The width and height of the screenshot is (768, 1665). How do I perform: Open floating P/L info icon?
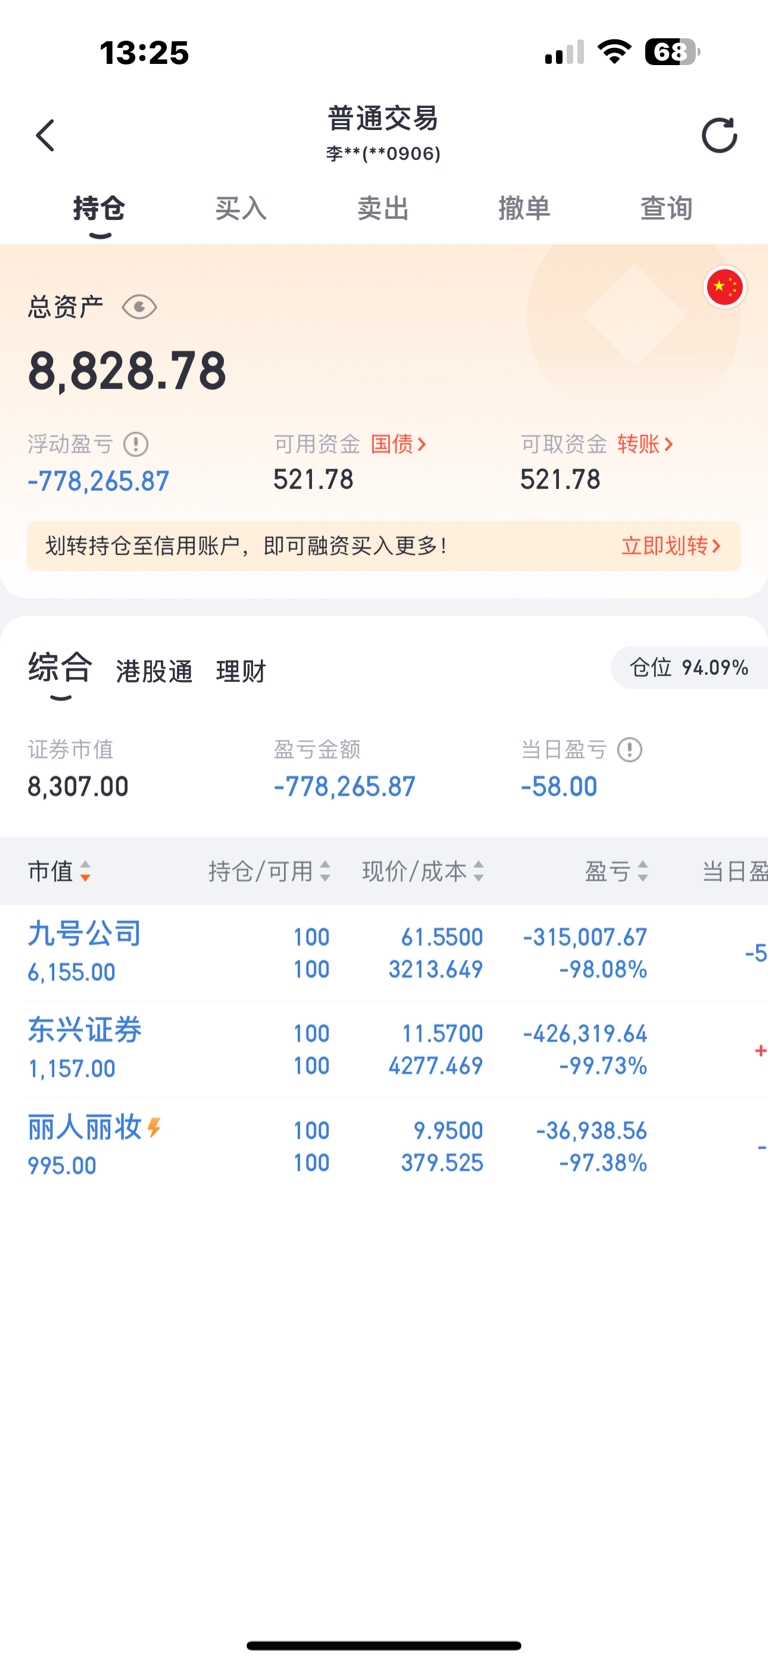pyautogui.click(x=136, y=444)
